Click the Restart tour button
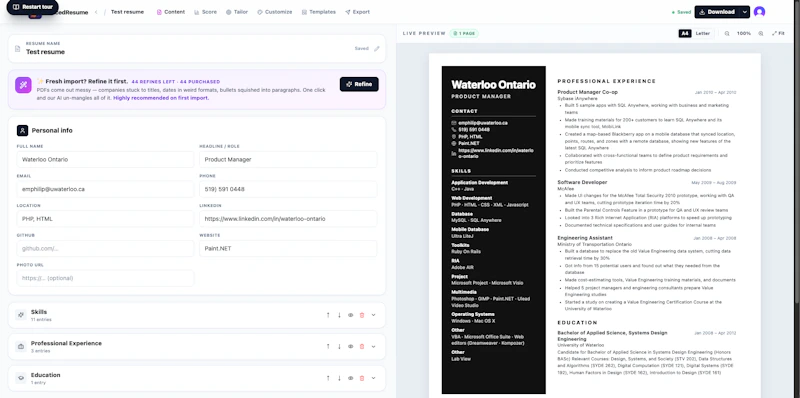Viewport: 800px width, 398px height. pyautogui.click(x=32, y=7)
